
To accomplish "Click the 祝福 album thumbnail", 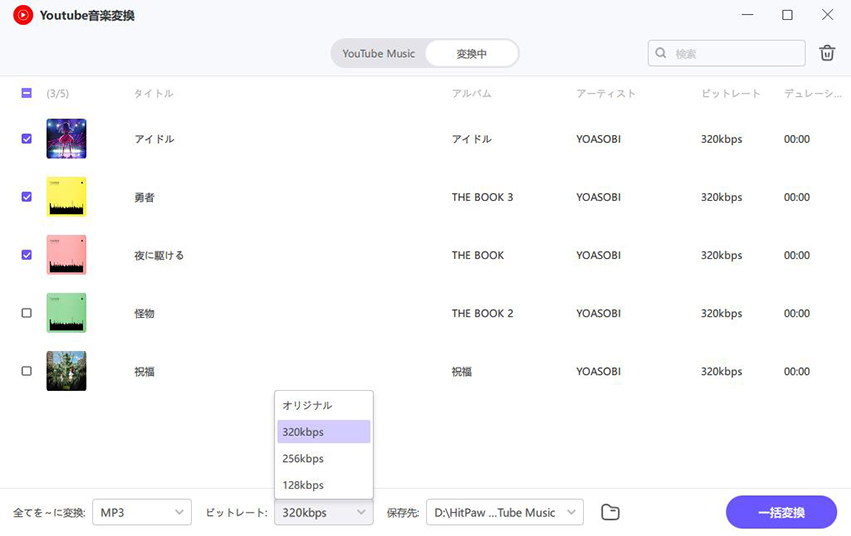I will pos(66,371).
